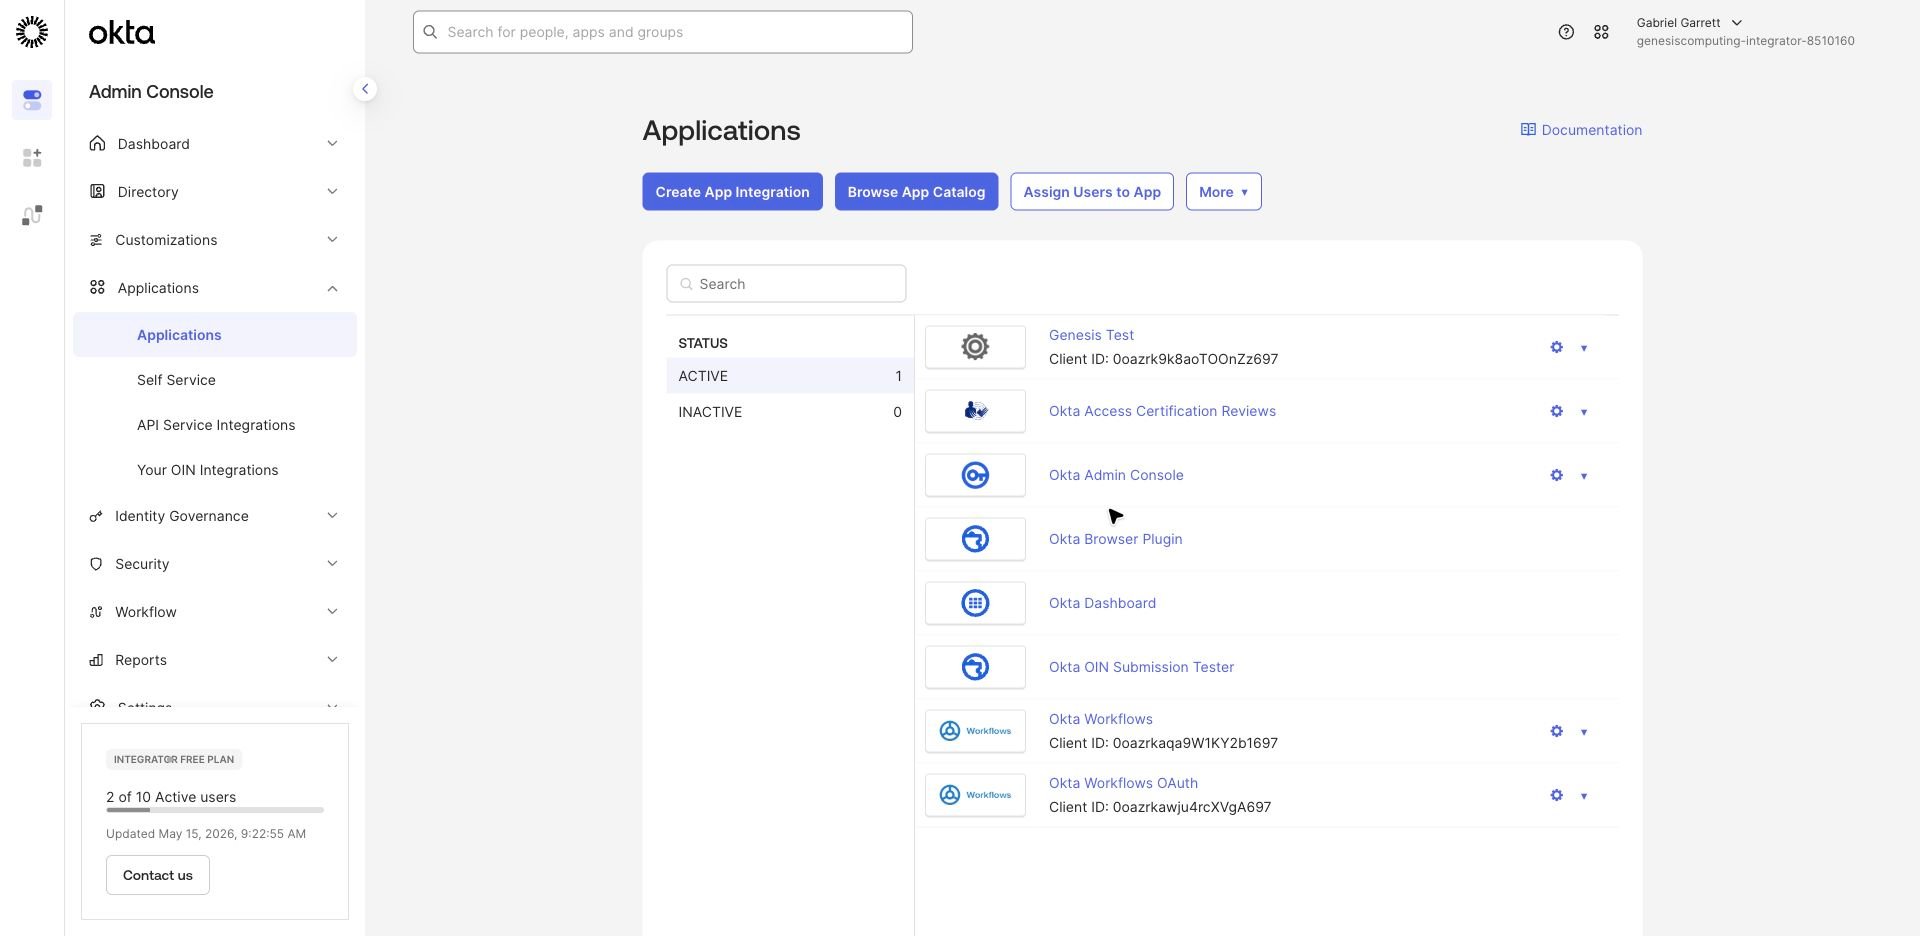Open the help question mark icon

(1566, 32)
